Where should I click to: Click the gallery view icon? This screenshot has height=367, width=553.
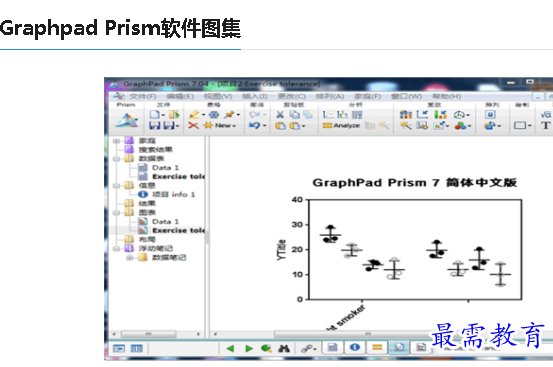pos(137,348)
